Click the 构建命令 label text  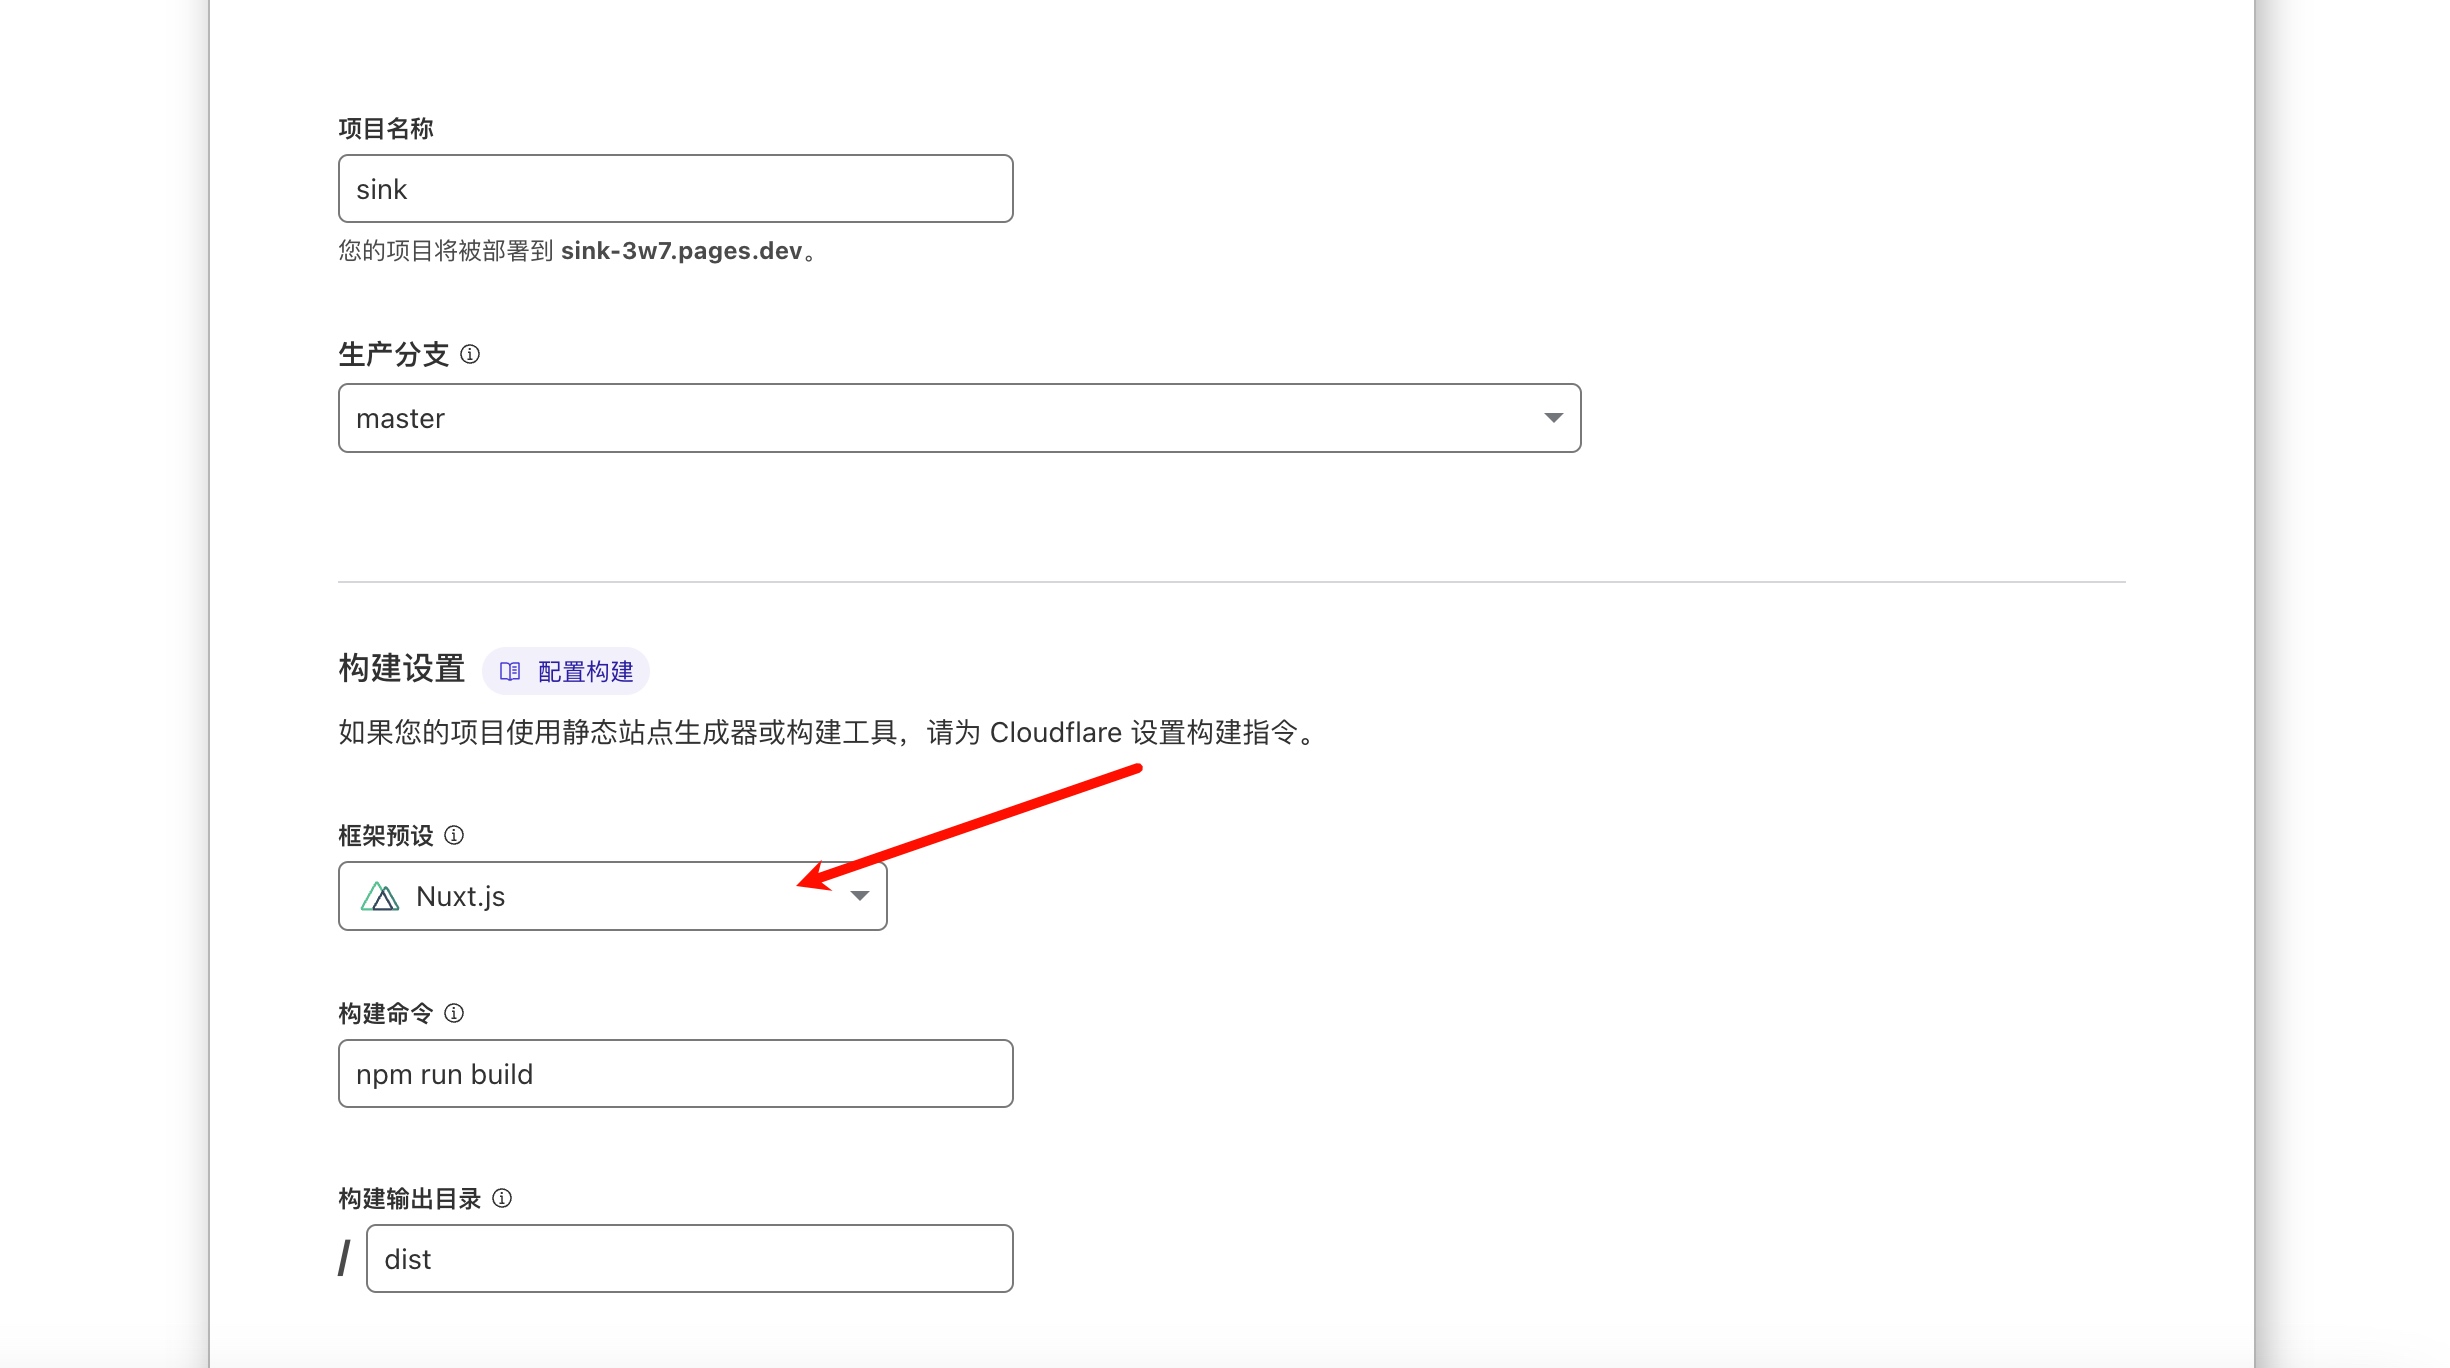(x=386, y=1013)
